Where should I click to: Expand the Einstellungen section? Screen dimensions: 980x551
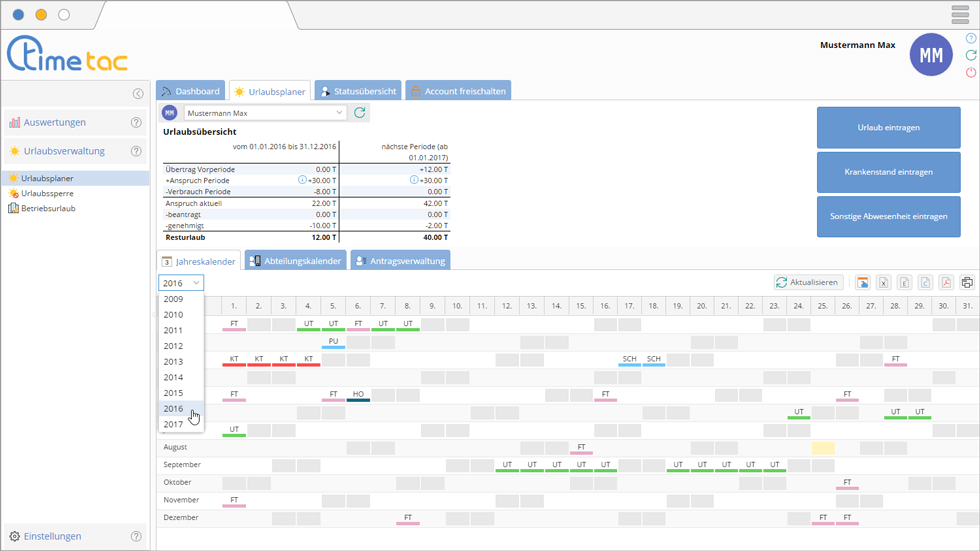click(52, 536)
